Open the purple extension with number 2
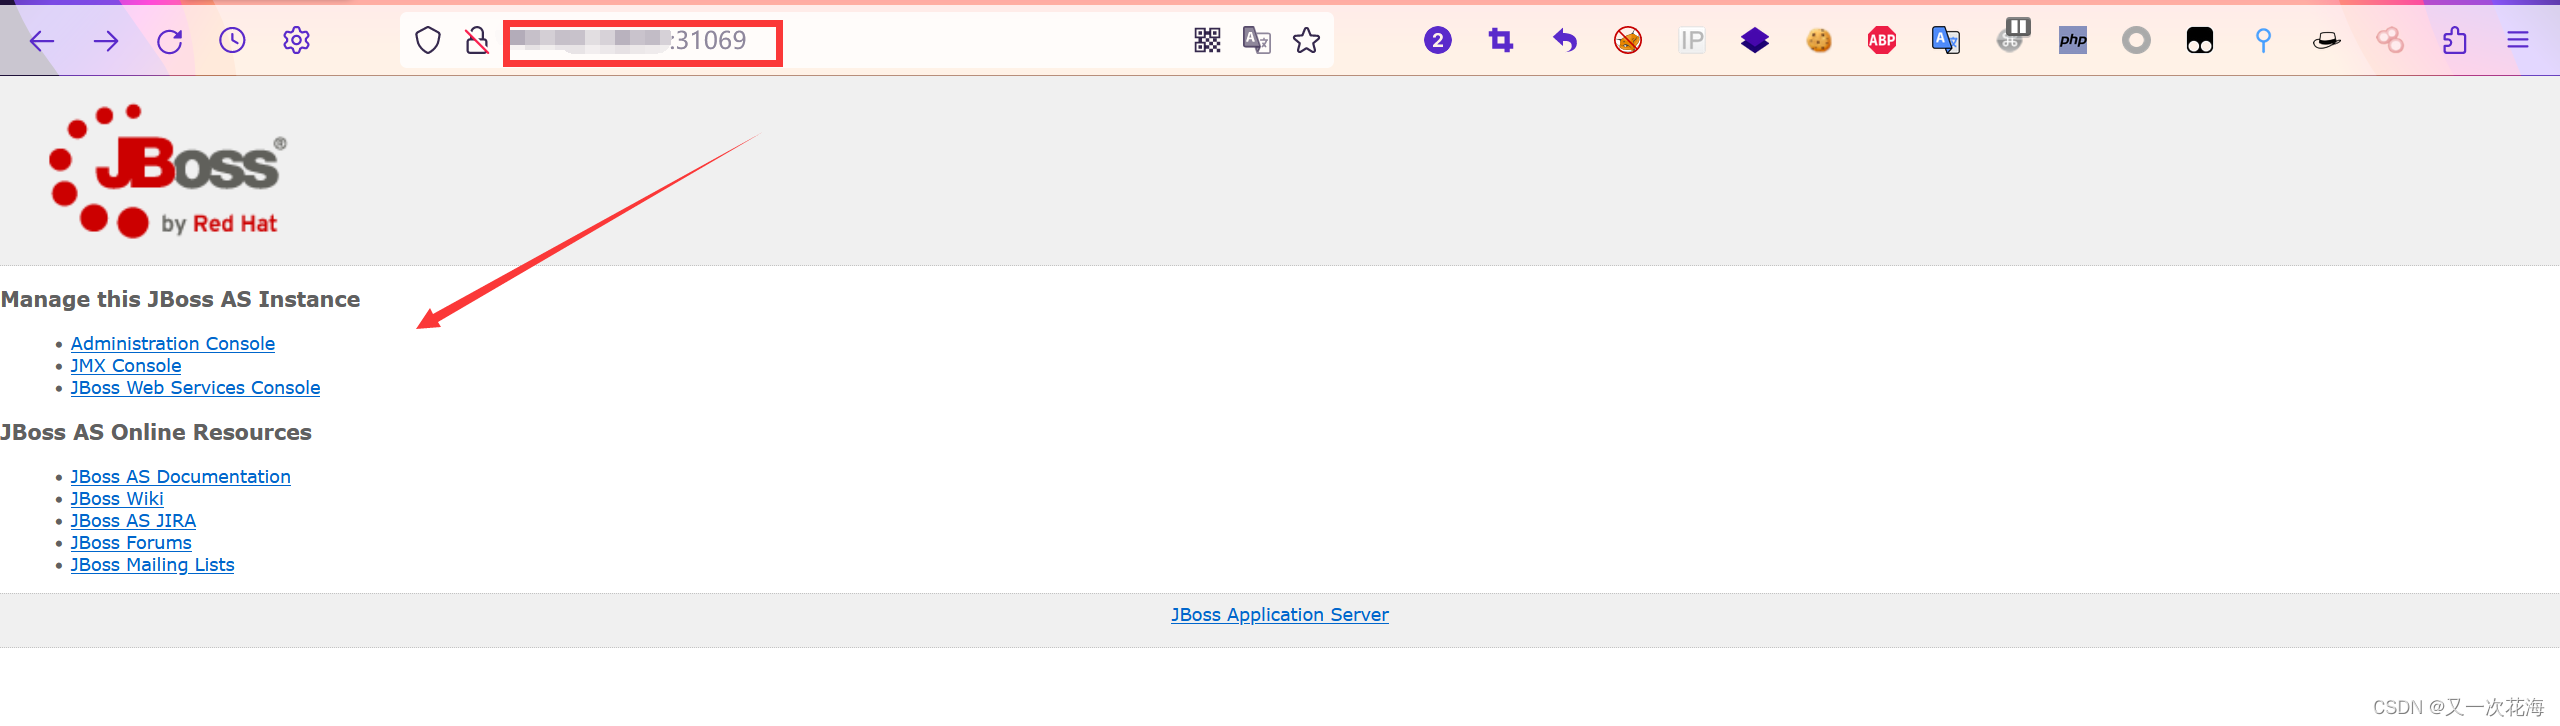 tap(1437, 40)
